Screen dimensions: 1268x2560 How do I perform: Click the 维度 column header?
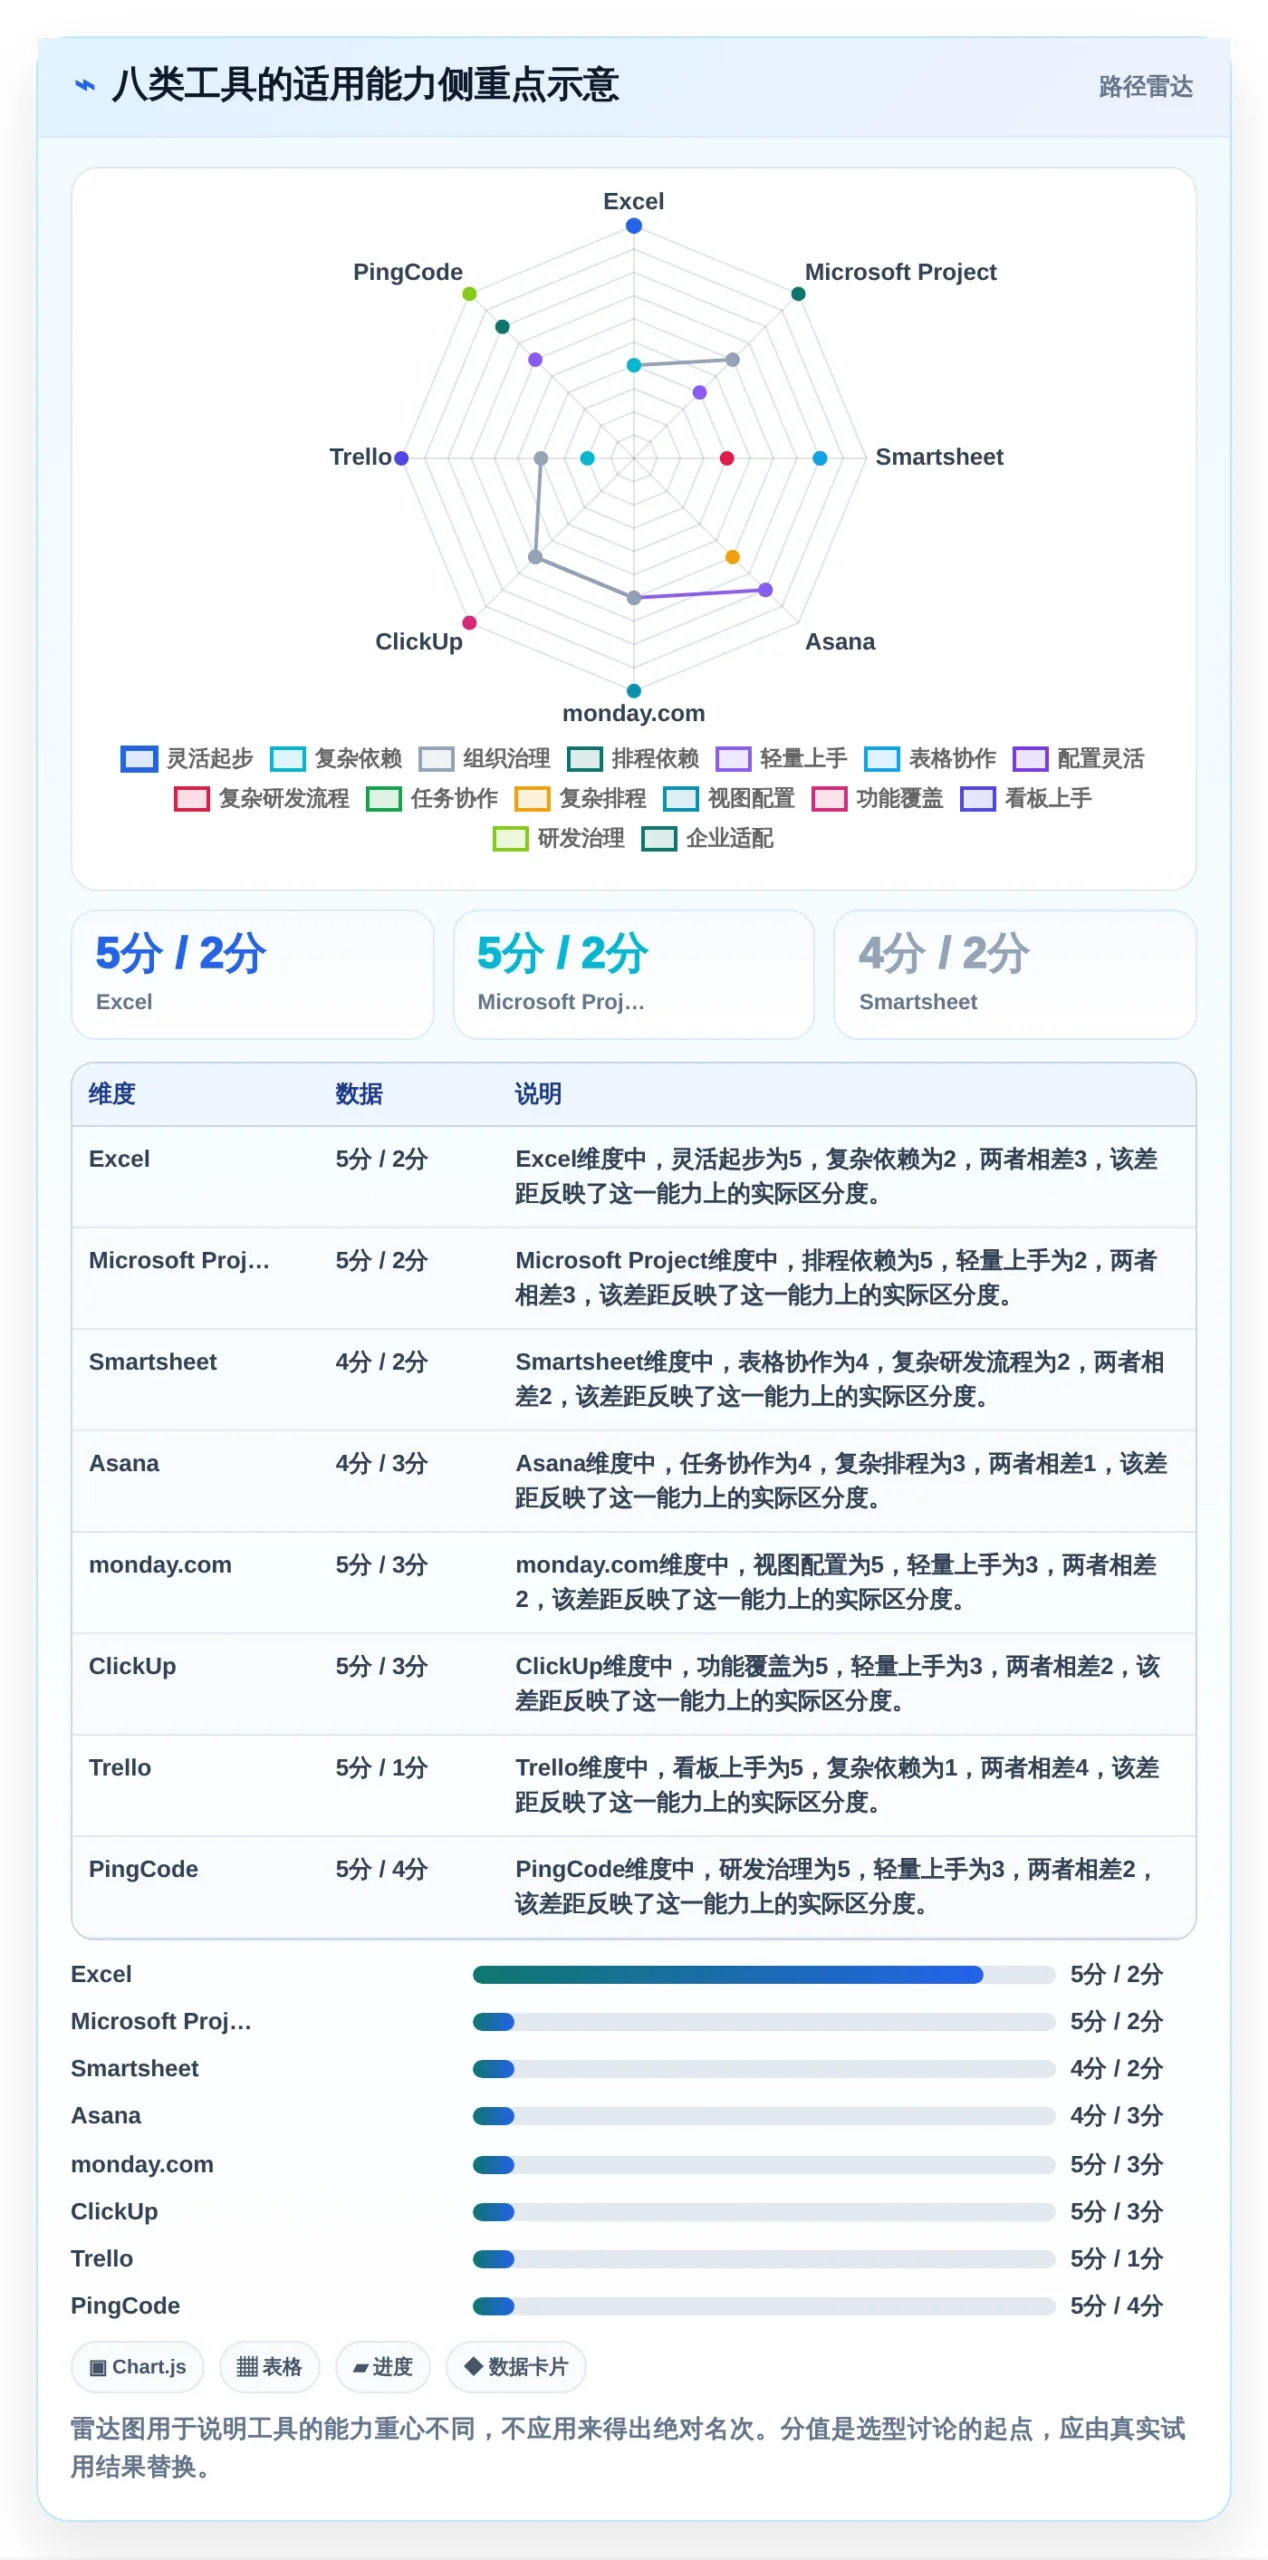(112, 1094)
